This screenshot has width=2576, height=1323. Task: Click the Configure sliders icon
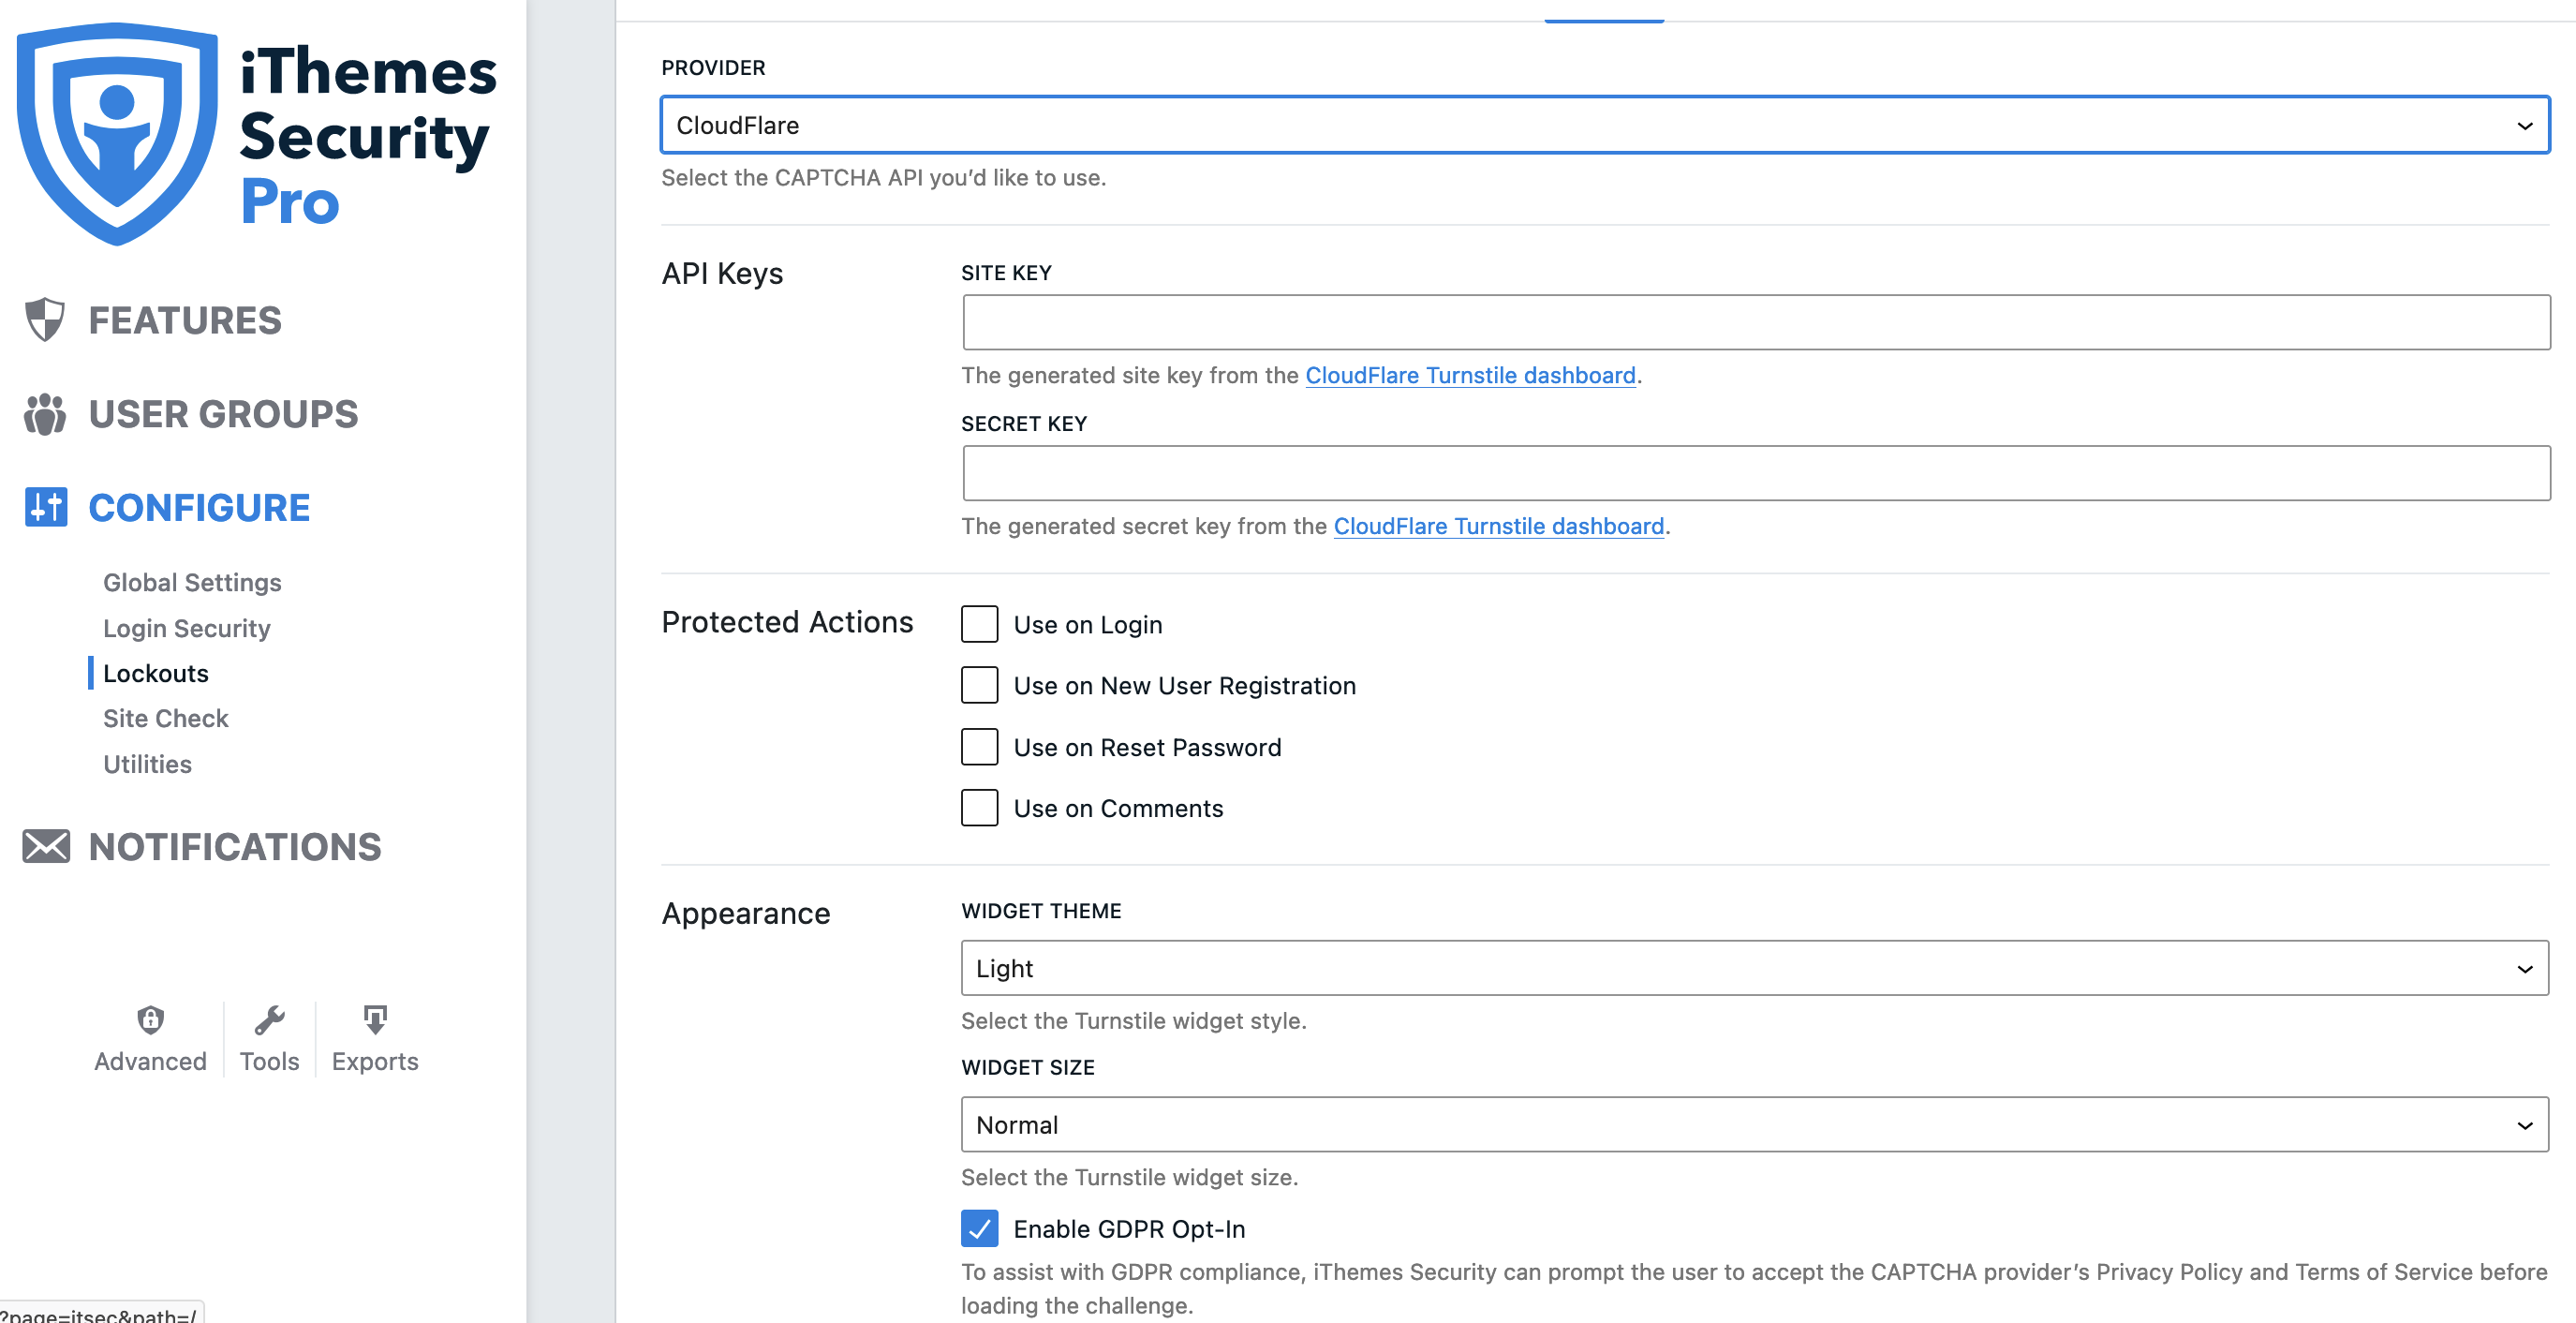[x=46, y=507]
